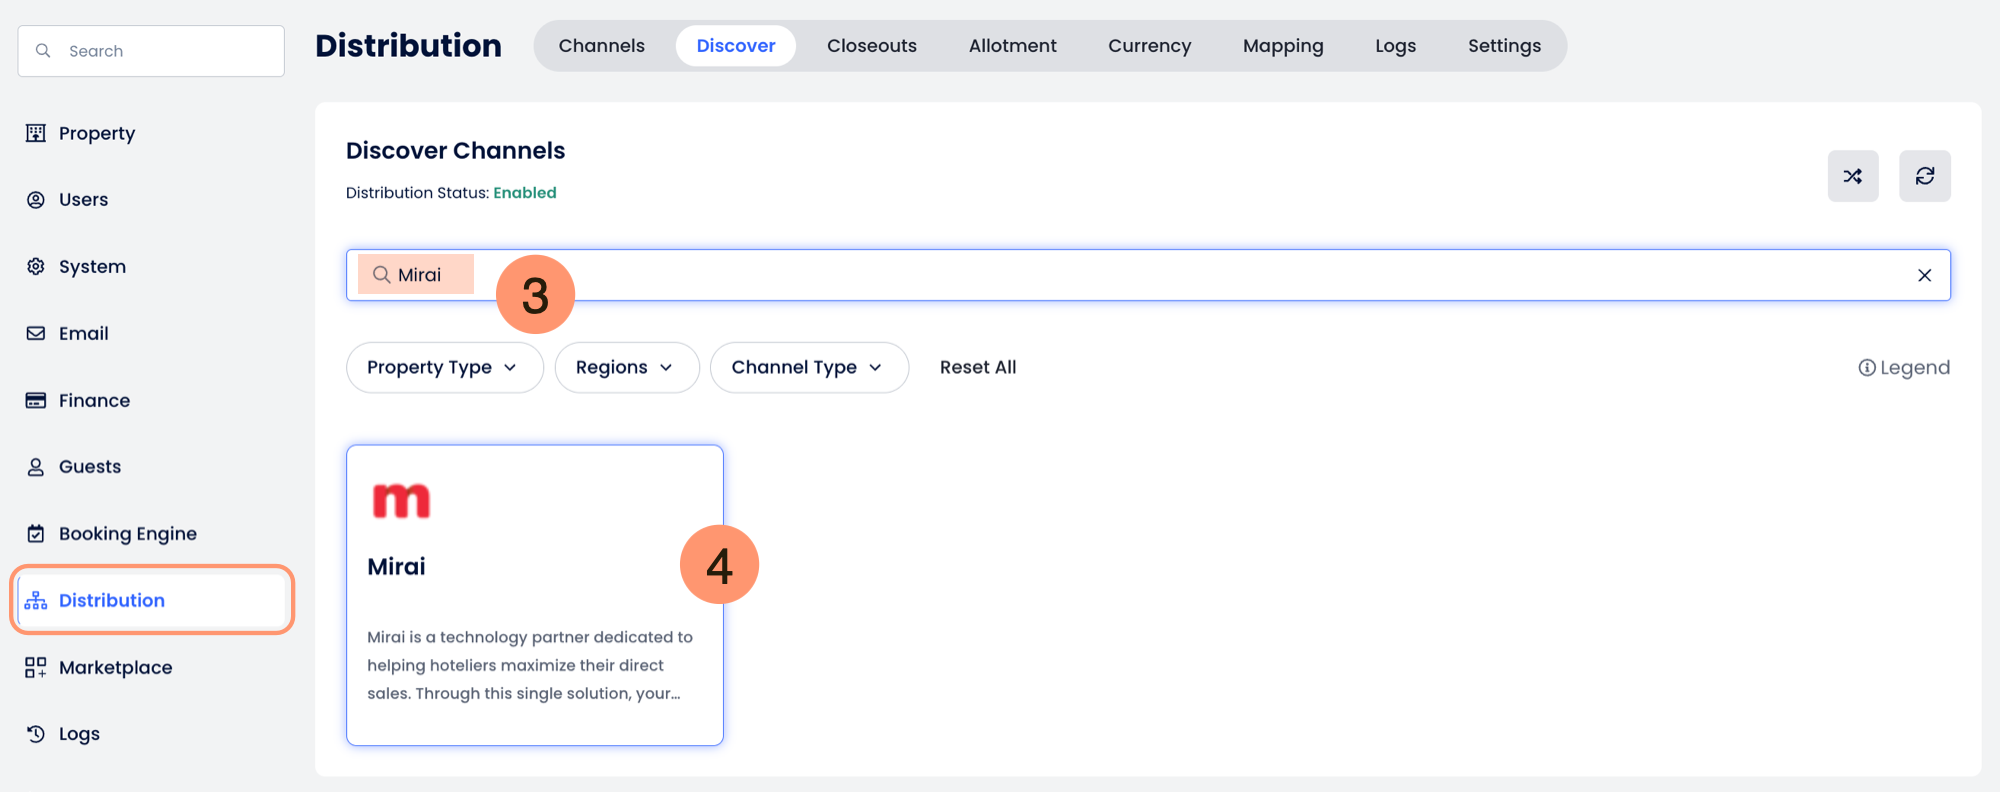Image resolution: width=2000 pixels, height=792 pixels.
Task: Open Marketplace in the sidebar
Action: (x=115, y=667)
